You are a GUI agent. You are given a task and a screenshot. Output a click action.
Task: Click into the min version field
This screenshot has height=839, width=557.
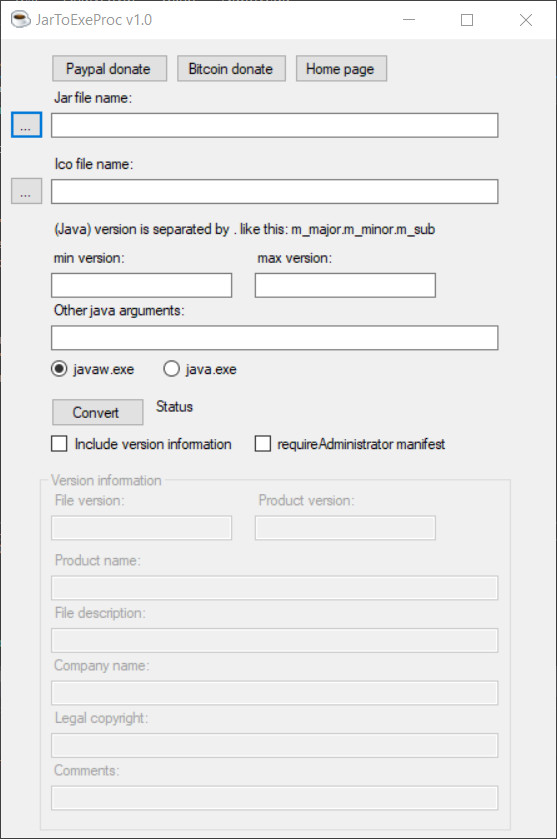pyautogui.click(x=141, y=285)
